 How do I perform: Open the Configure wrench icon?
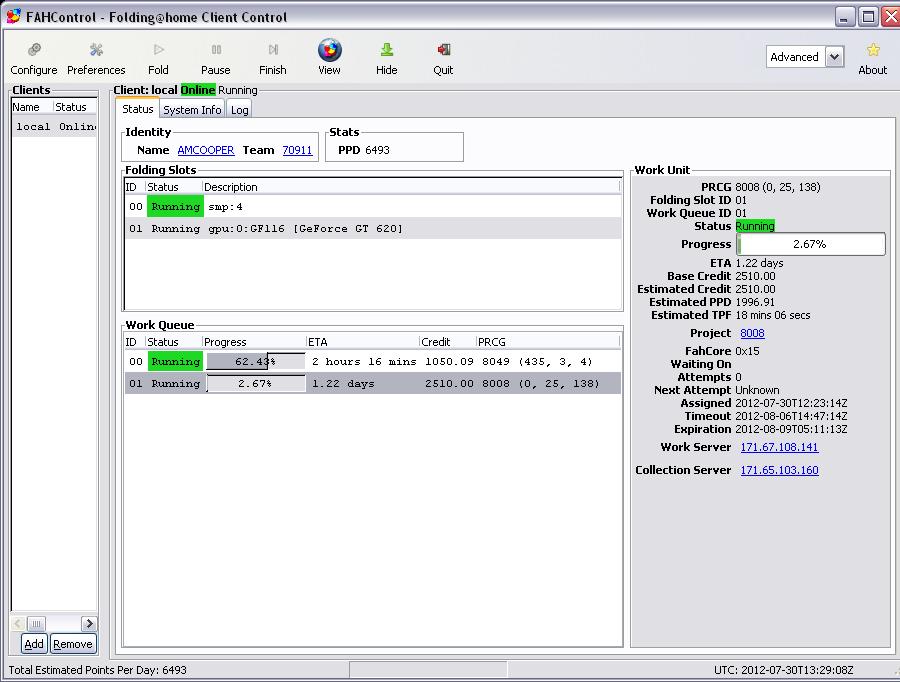click(34, 50)
